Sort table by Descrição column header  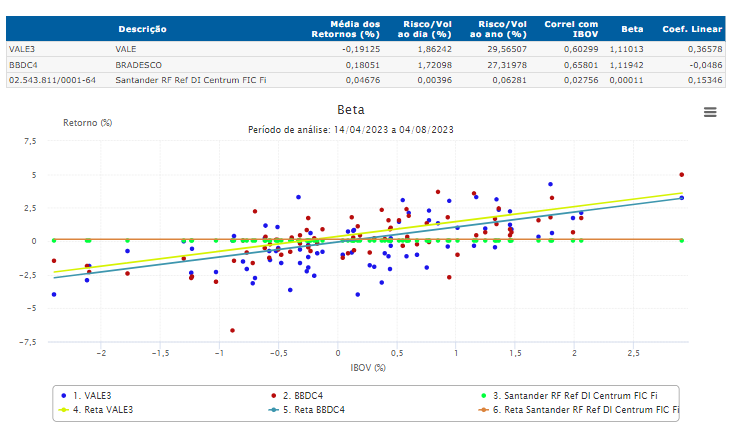point(143,30)
